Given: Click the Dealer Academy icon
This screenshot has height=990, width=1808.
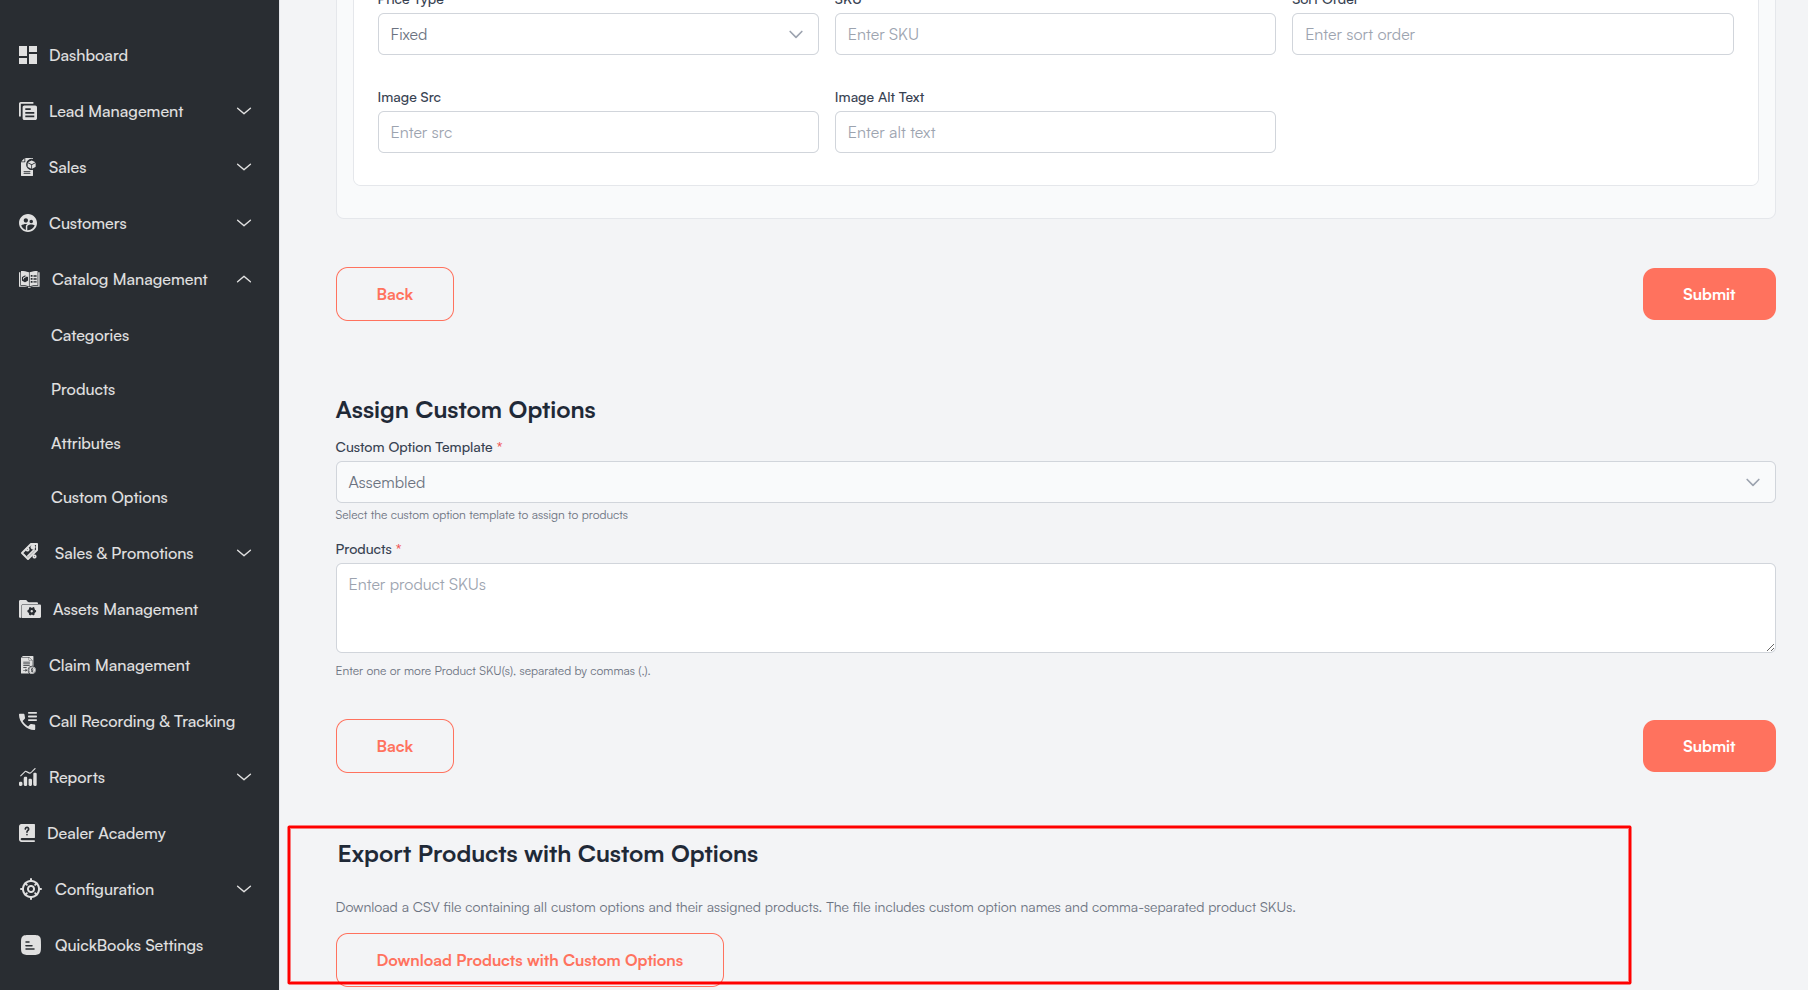Looking at the screenshot, I should click(27, 833).
